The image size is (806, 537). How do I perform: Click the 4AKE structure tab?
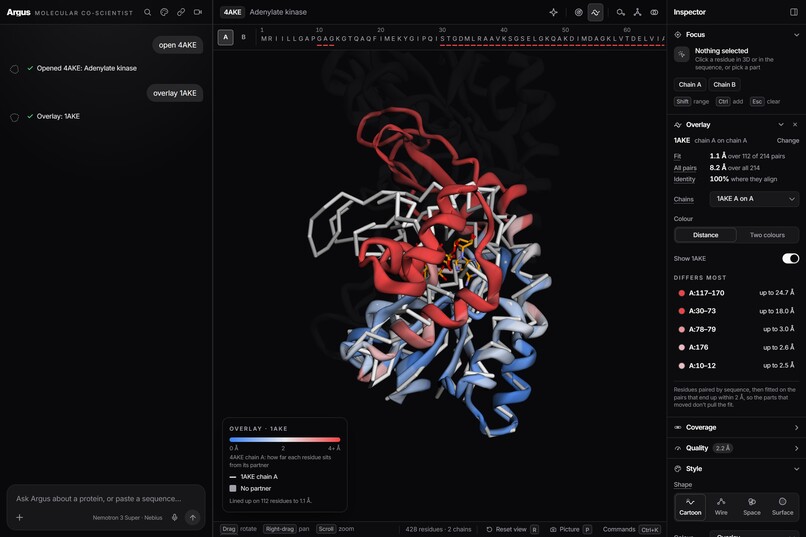232,12
